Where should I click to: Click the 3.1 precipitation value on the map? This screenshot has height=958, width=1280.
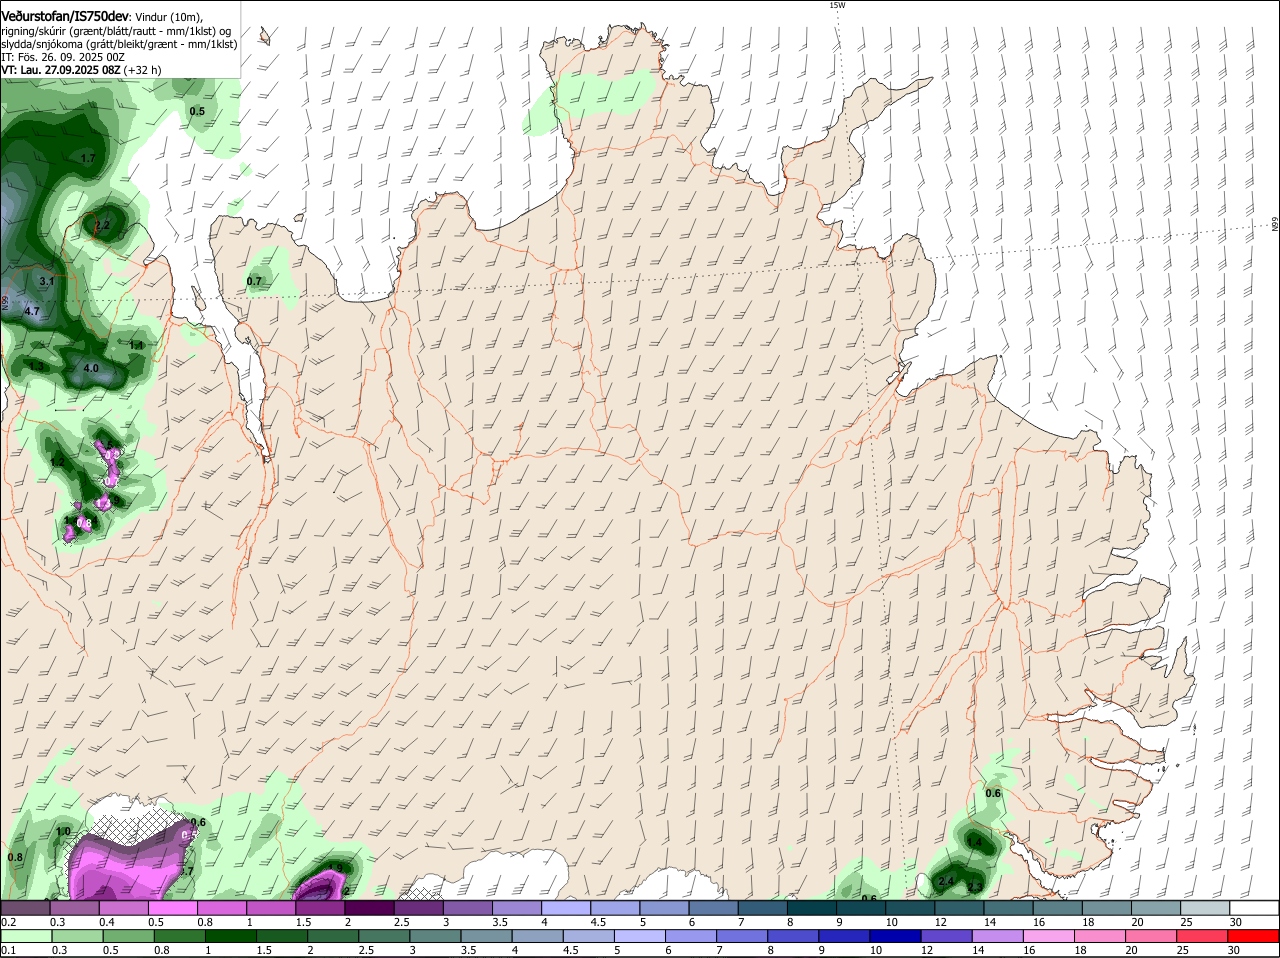click(46, 281)
